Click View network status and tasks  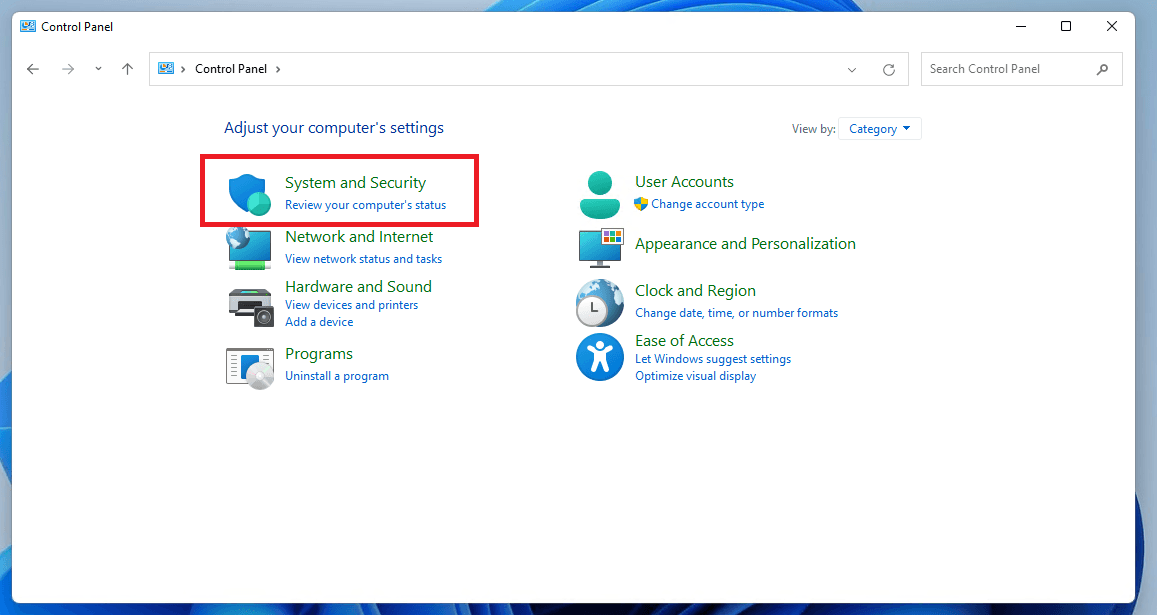[364, 259]
